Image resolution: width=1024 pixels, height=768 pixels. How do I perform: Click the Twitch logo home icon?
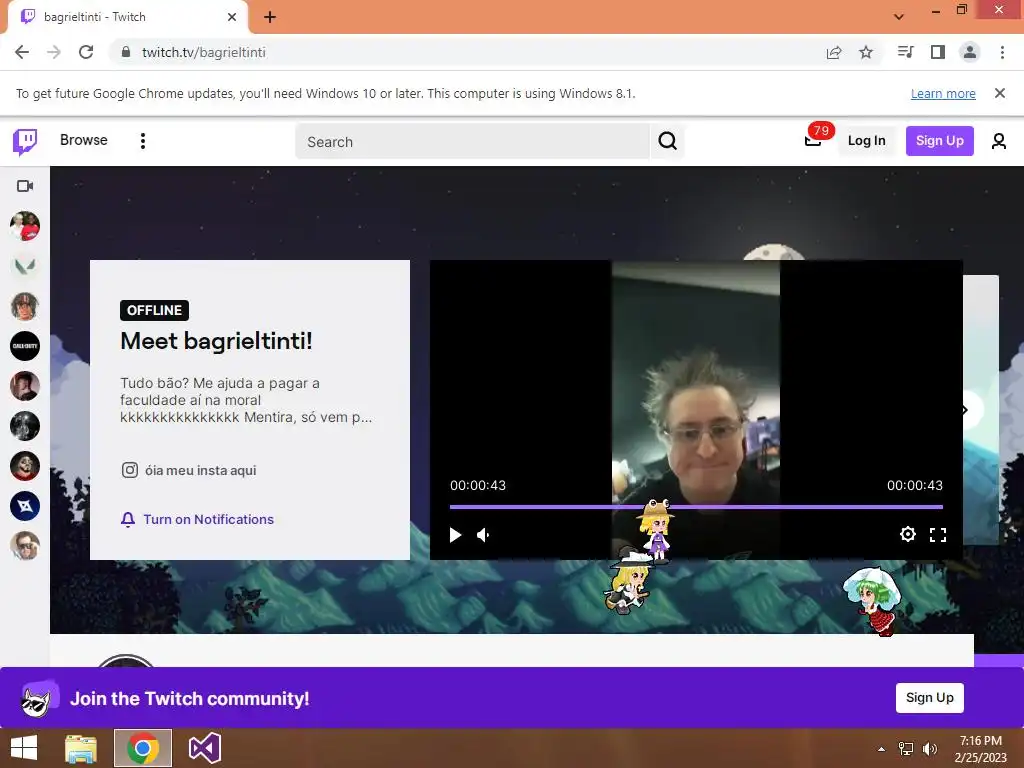click(x=25, y=141)
